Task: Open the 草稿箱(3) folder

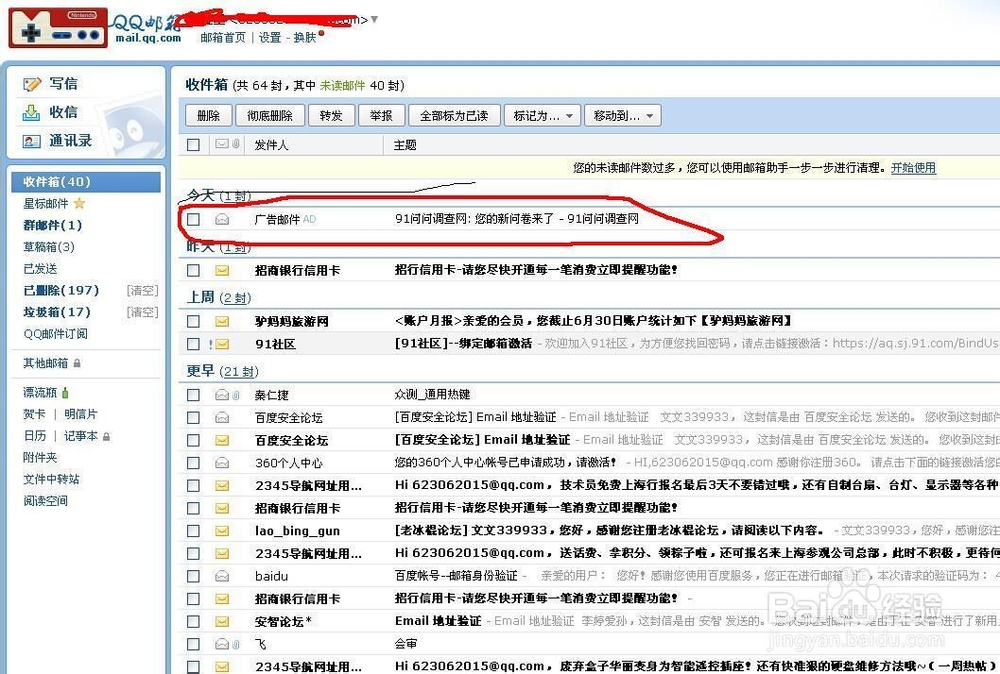Action: [x=48, y=247]
